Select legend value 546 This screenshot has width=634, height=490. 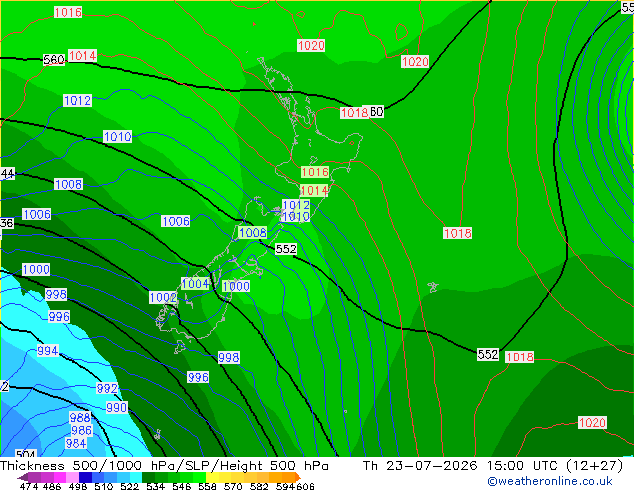click(x=182, y=486)
